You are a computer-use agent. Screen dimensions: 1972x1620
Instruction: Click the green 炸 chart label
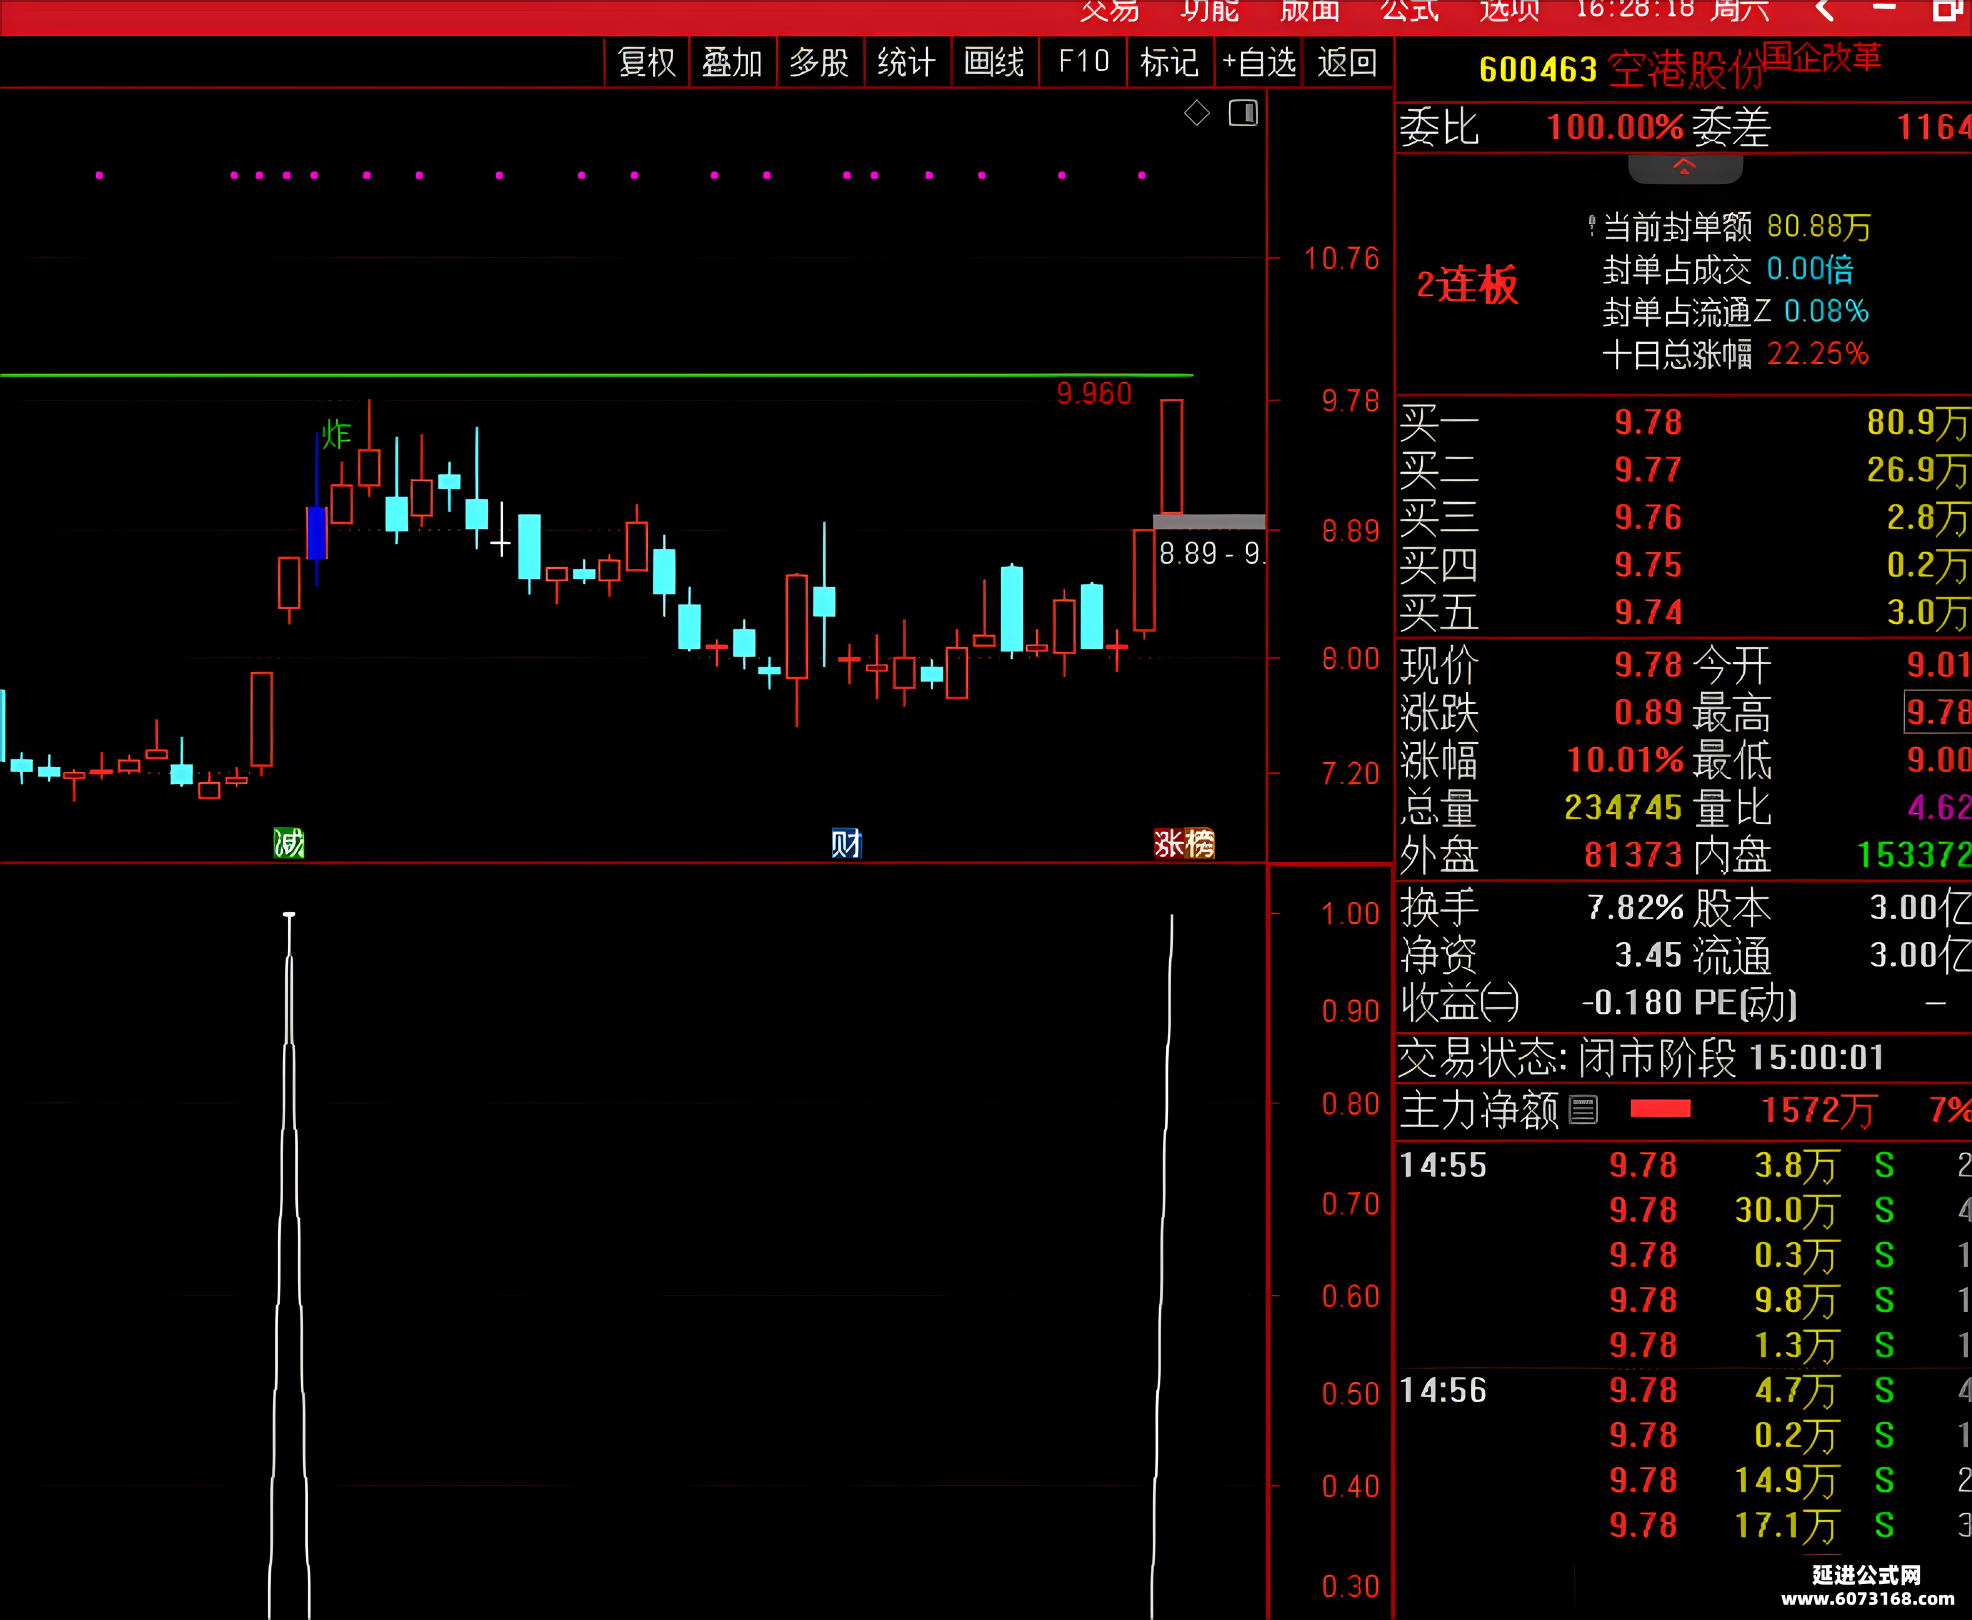[336, 434]
